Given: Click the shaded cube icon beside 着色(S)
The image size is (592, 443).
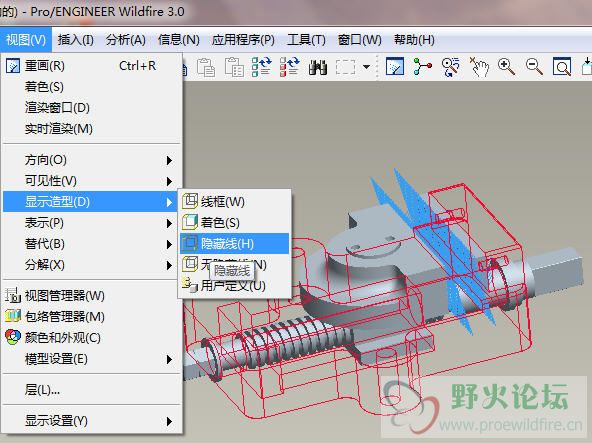Looking at the screenshot, I should pyautogui.click(x=190, y=222).
